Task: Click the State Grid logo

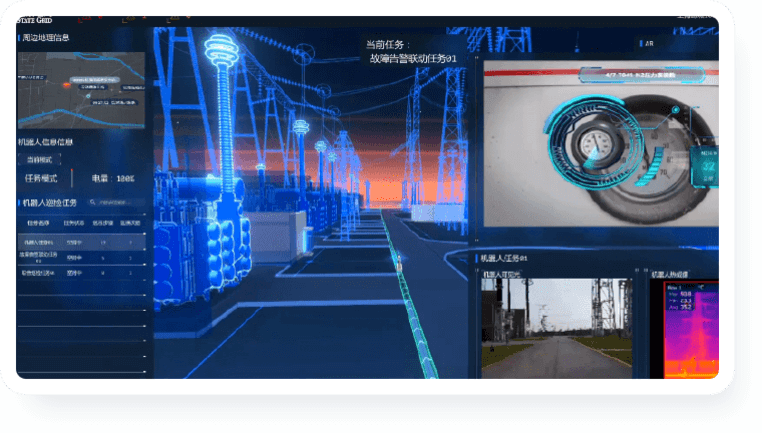Action: click(36, 20)
